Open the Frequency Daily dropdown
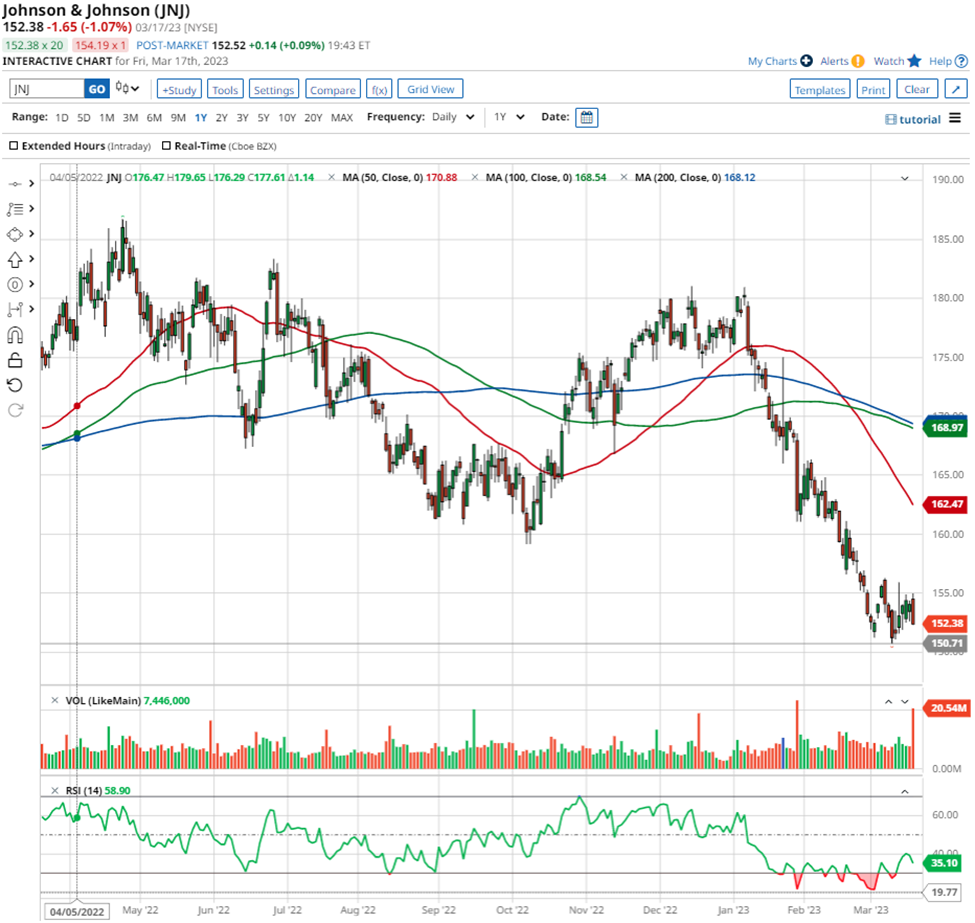The image size is (975, 923). (453, 117)
